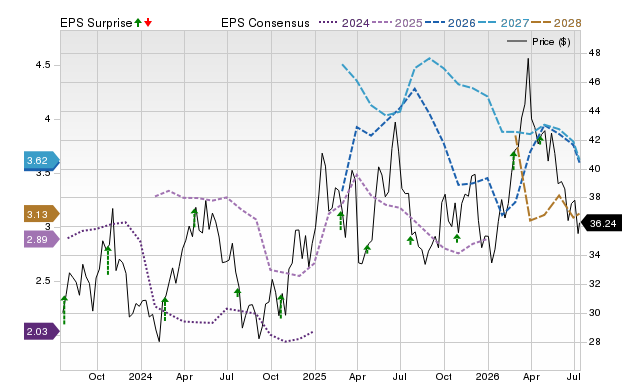Click the 2024 label on the time axis
Viewport: 640px width, 382px height.
(140, 376)
